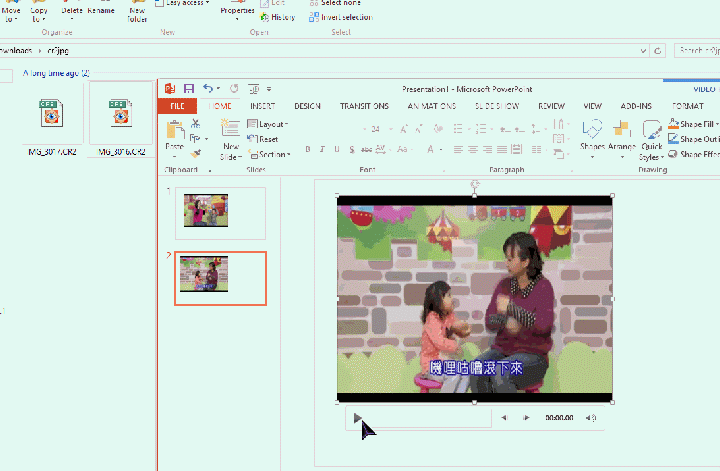Viewport: 720px width, 471px height.
Task: Click Clear All Formatting icon
Action: click(x=438, y=129)
